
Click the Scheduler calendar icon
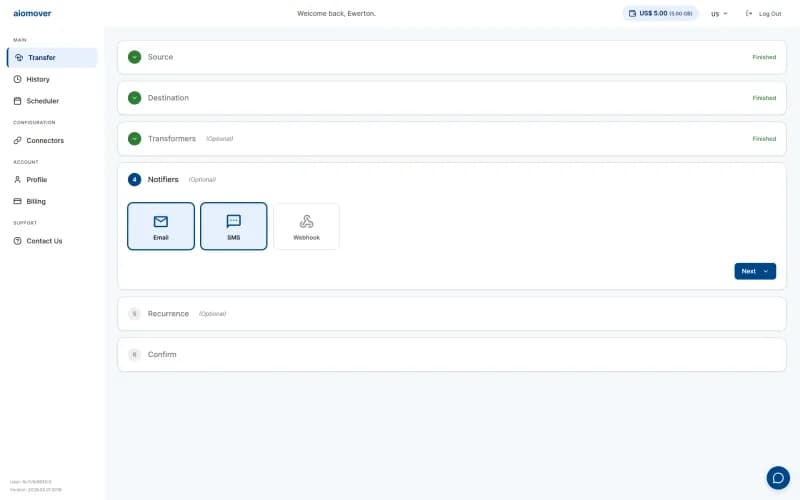[x=17, y=101]
